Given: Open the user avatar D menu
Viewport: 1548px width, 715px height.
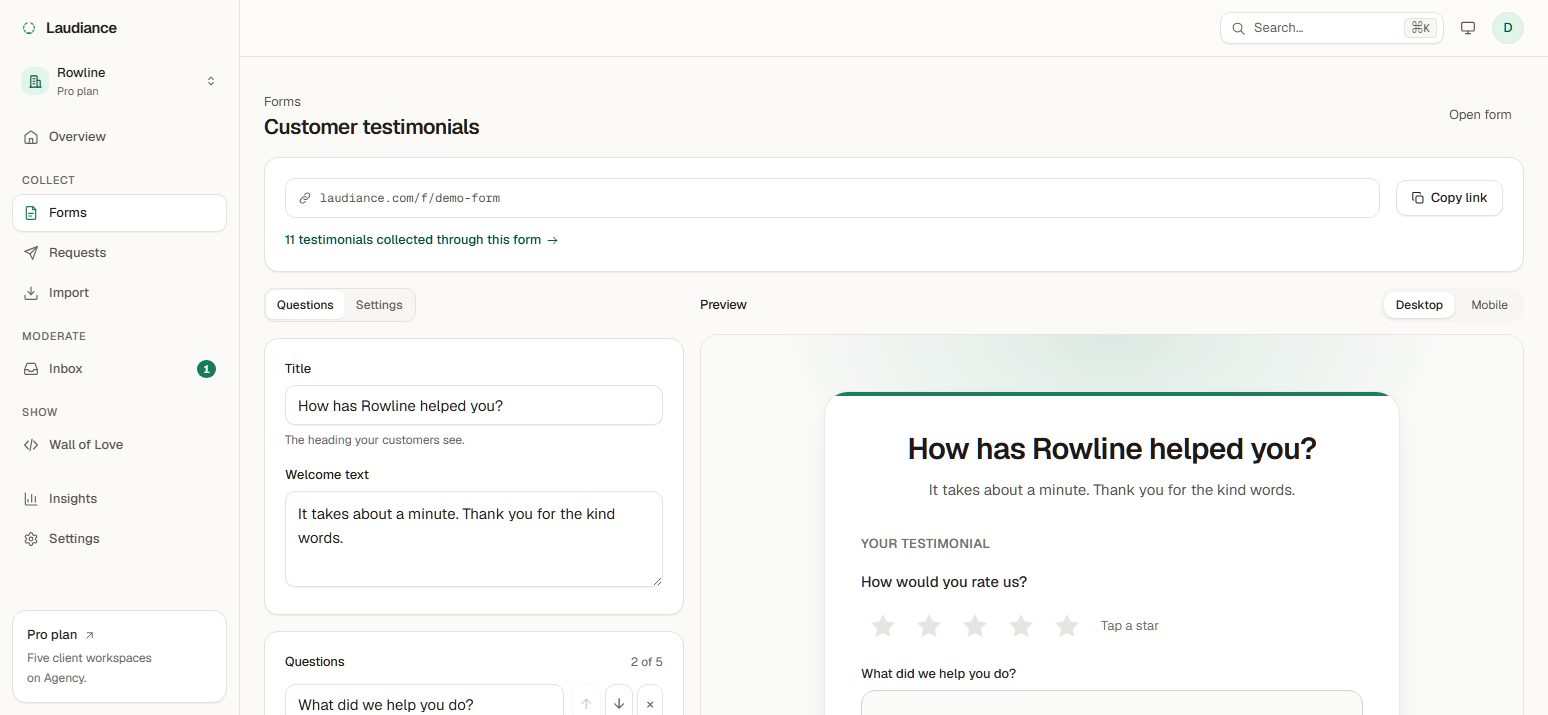Looking at the screenshot, I should click(1508, 28).
